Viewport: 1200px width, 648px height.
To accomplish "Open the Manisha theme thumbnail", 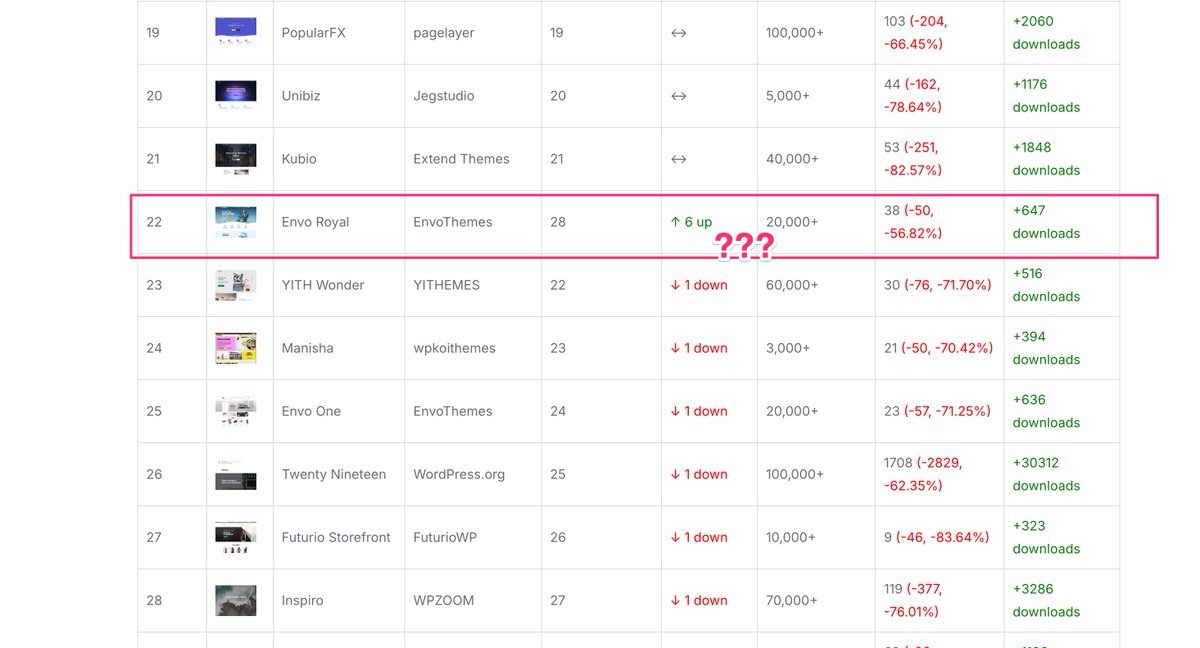I will click(236, 348).
